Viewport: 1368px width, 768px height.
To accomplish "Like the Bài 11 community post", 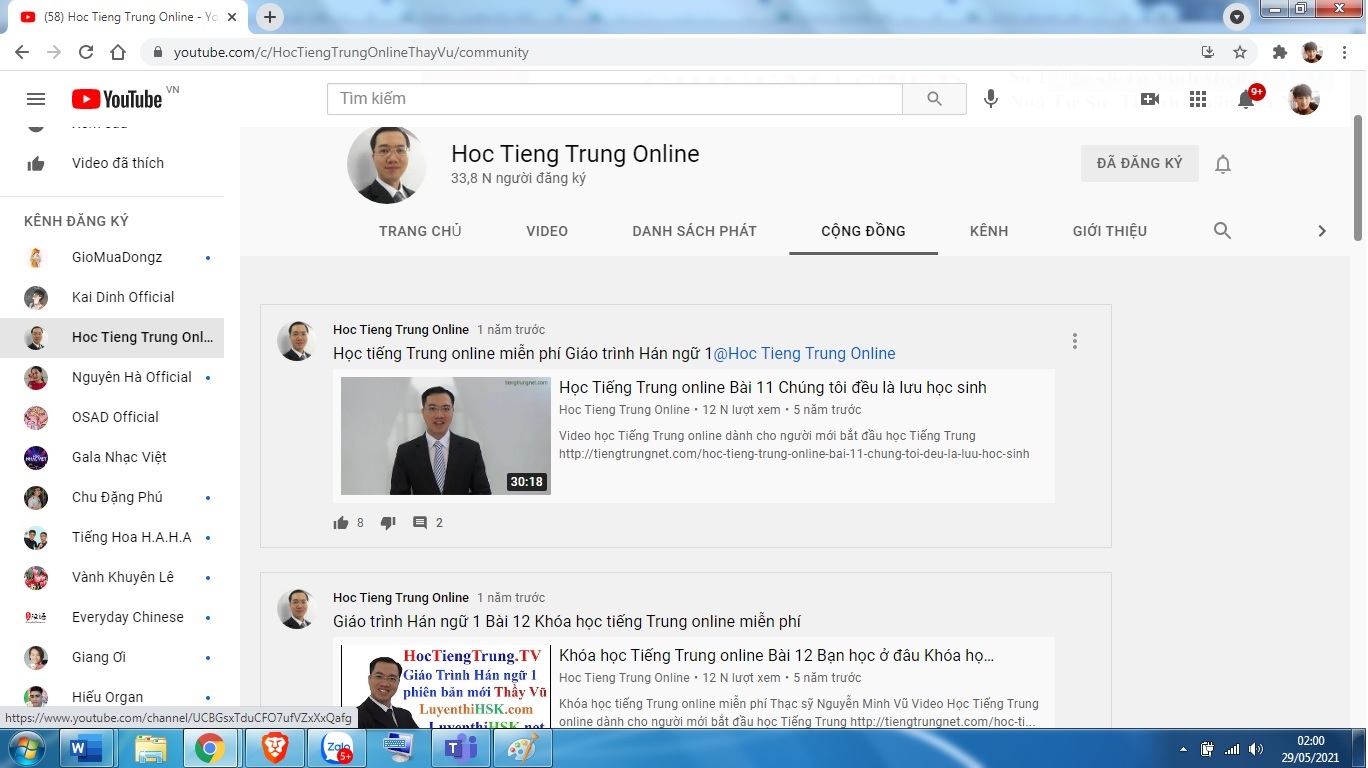I will click(341, 523).
